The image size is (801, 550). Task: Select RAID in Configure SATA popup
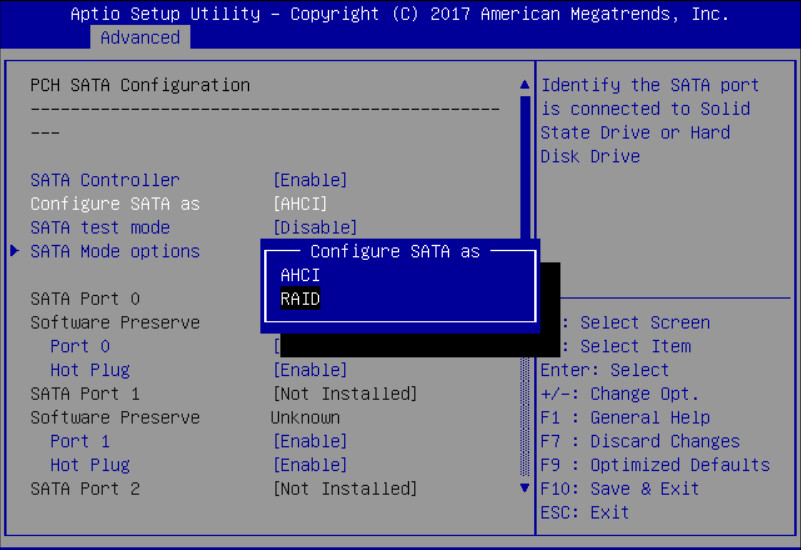click(300, 299)
